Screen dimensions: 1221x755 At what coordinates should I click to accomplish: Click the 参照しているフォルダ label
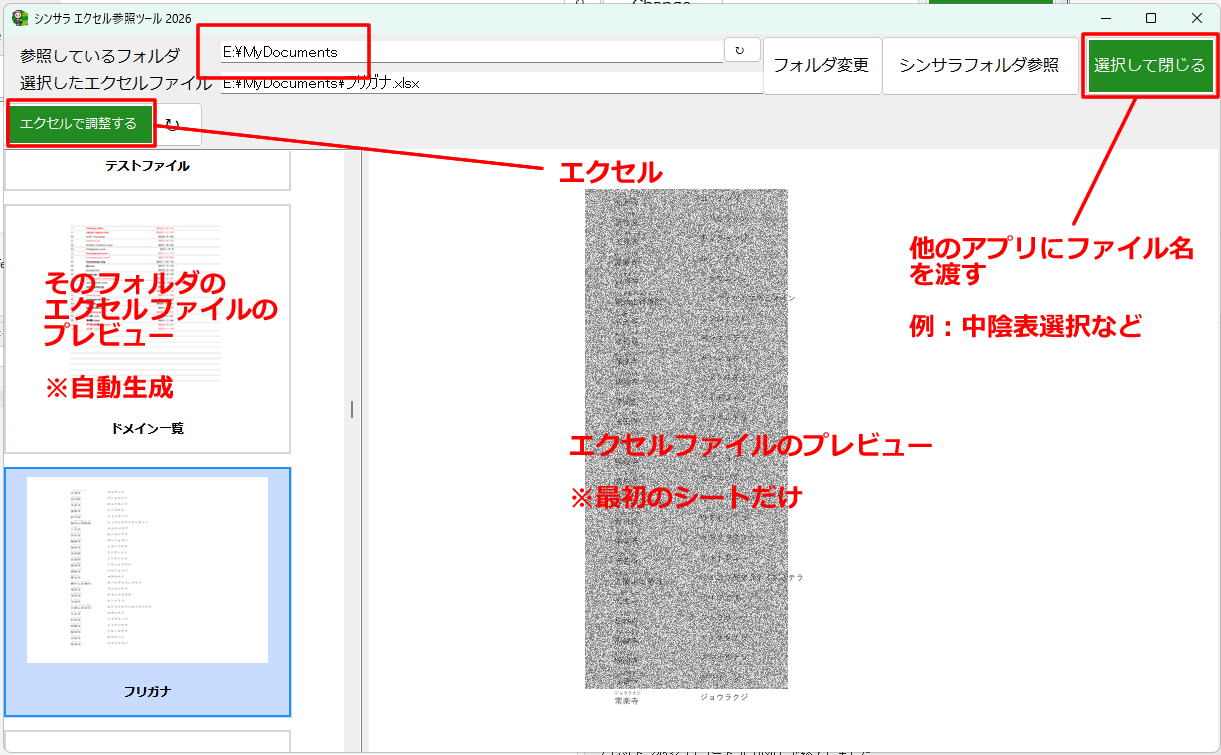(100, 56)
